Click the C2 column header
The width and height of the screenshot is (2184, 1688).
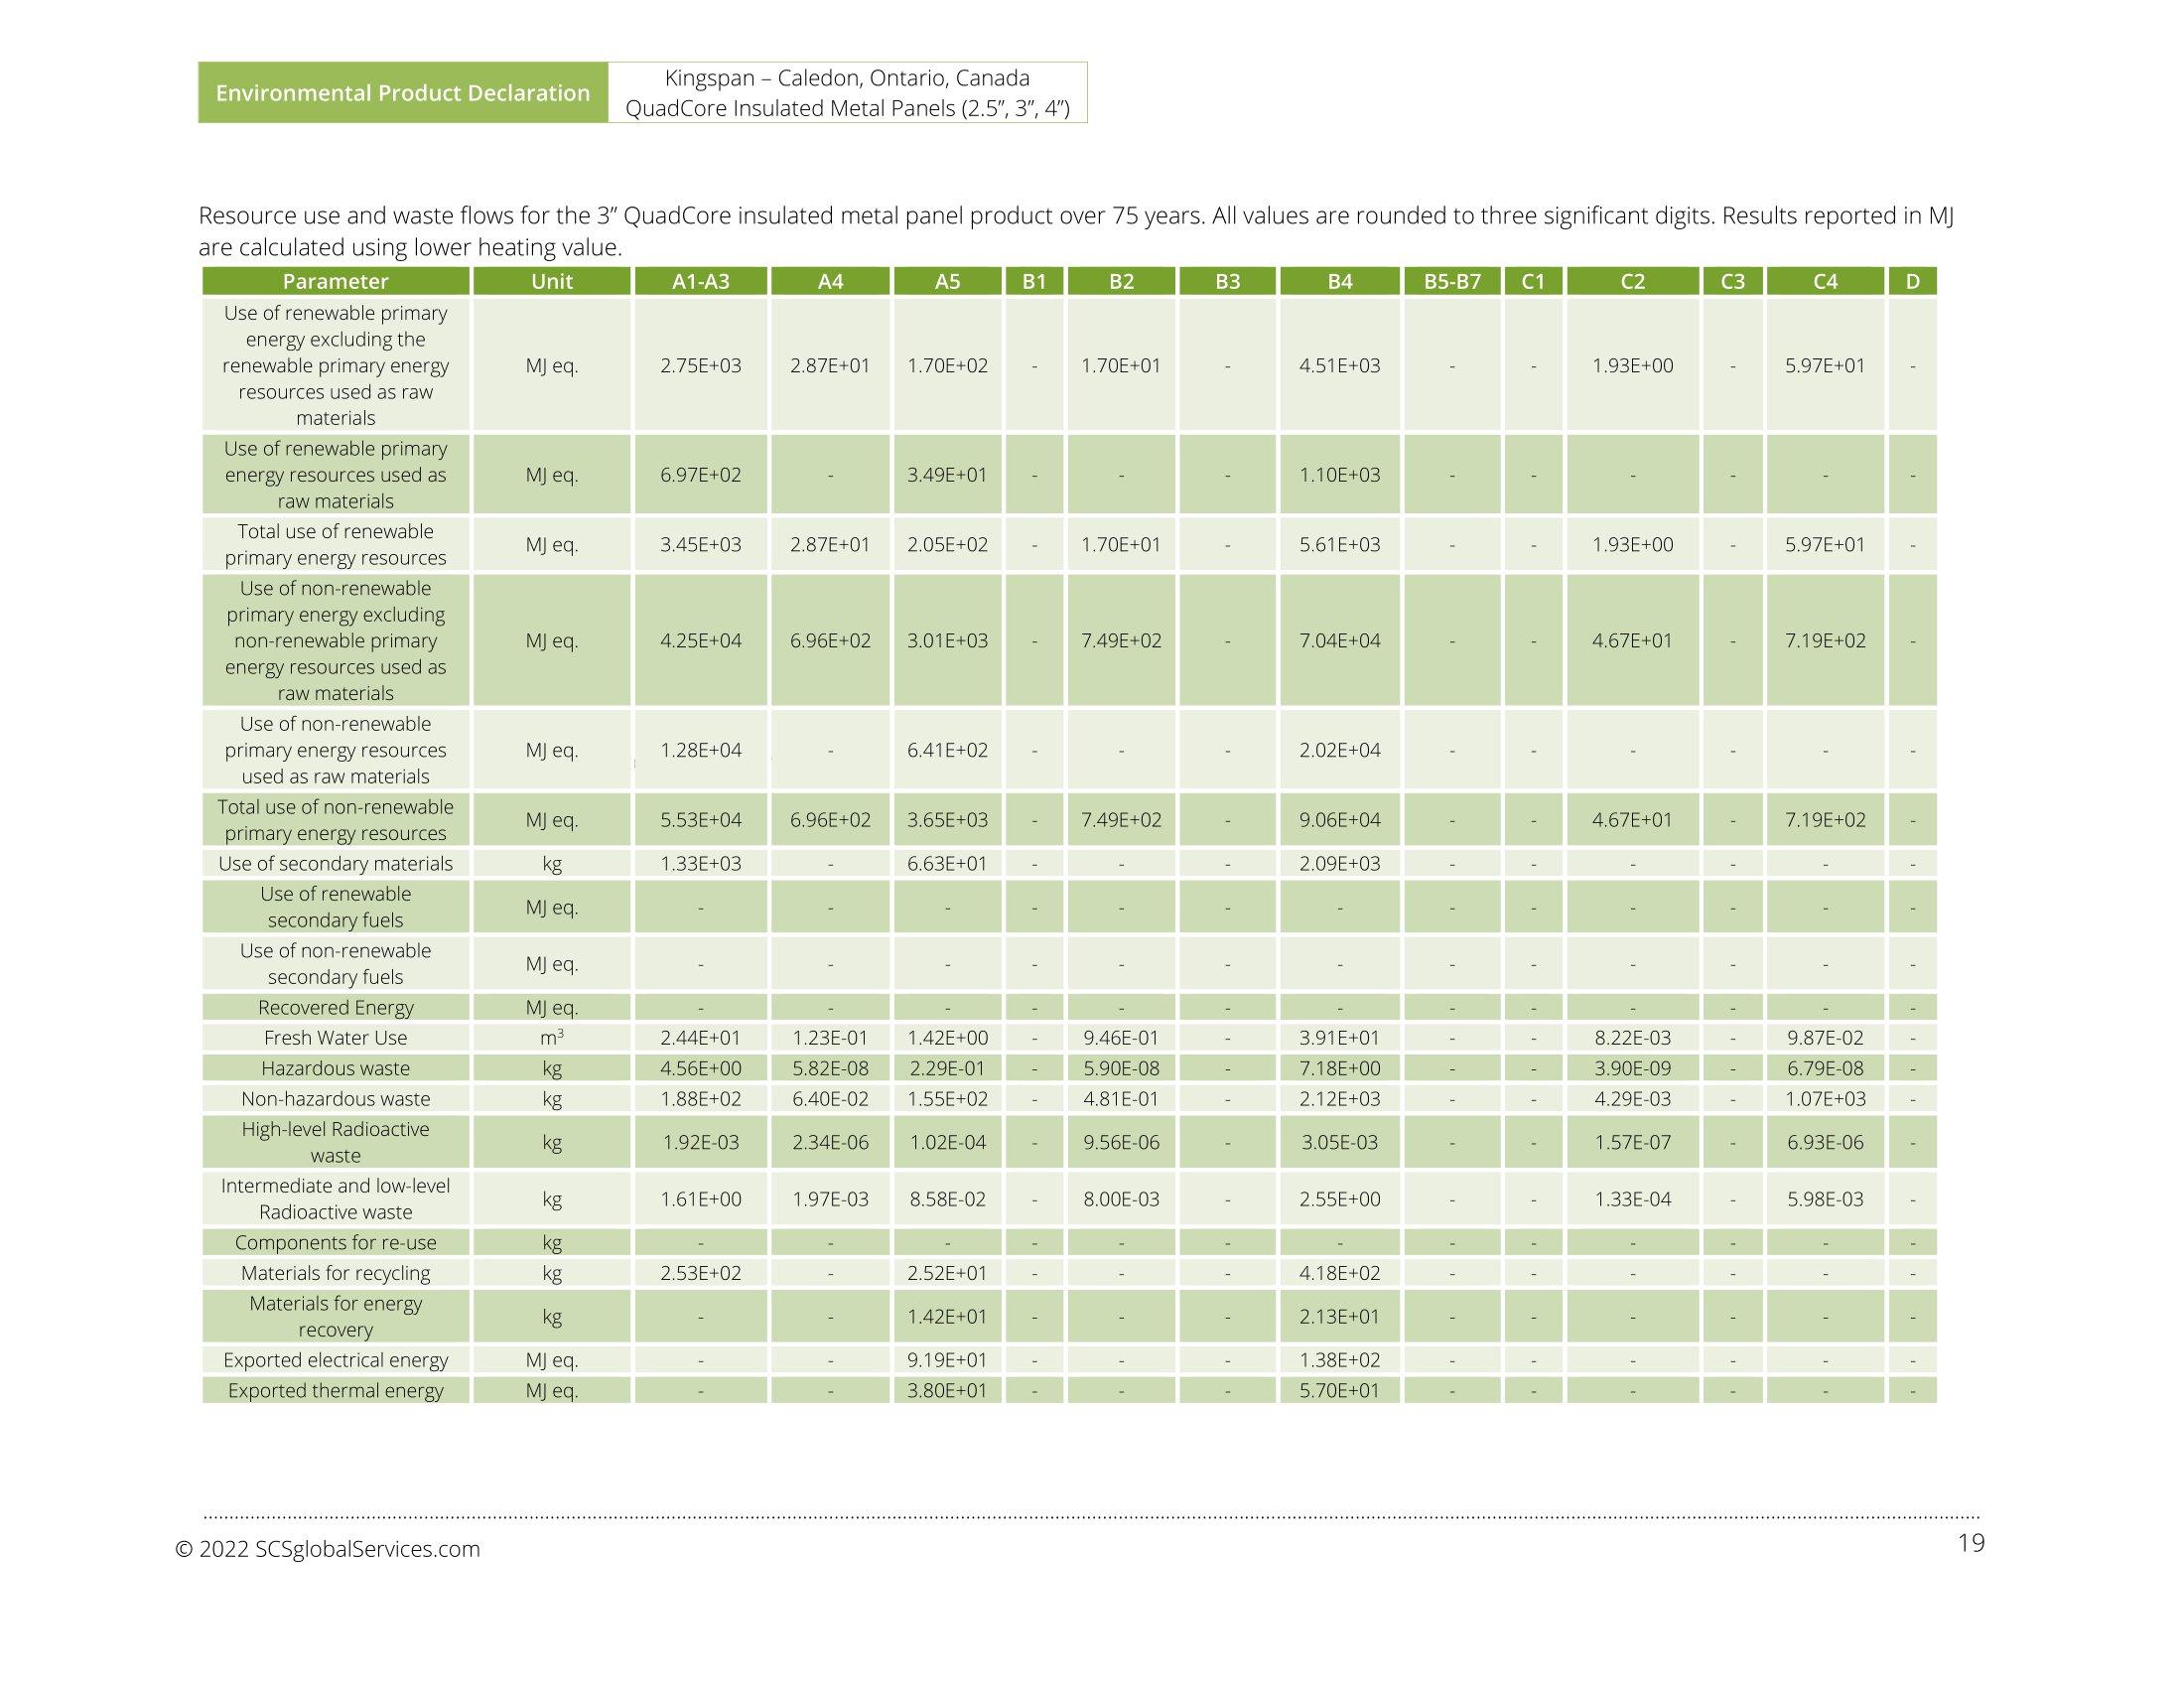click(1632, 281)
